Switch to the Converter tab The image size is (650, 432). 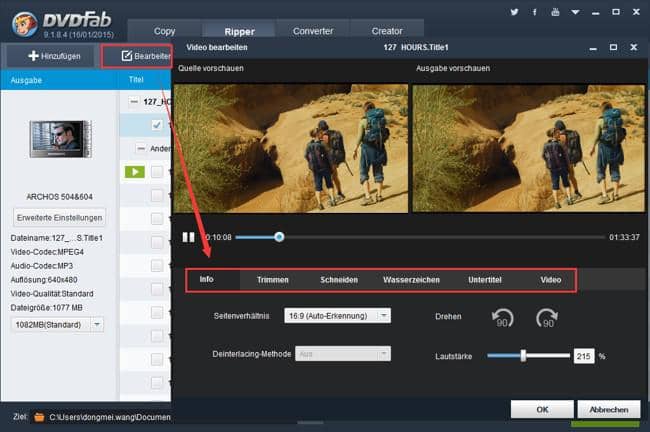pos(313,31)
